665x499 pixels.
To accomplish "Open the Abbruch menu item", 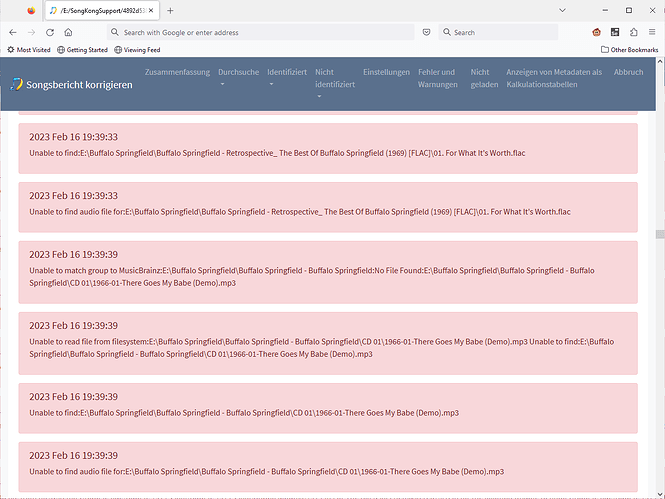I will tap(629, 72).
